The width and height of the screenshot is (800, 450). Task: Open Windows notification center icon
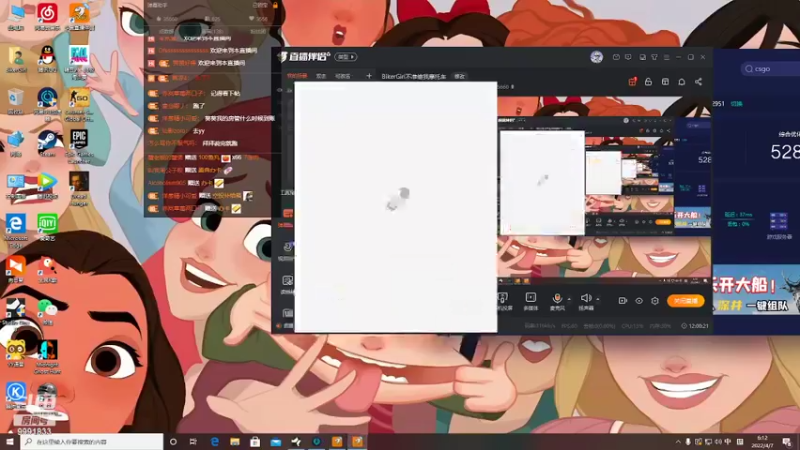click(x=787, y=442)
